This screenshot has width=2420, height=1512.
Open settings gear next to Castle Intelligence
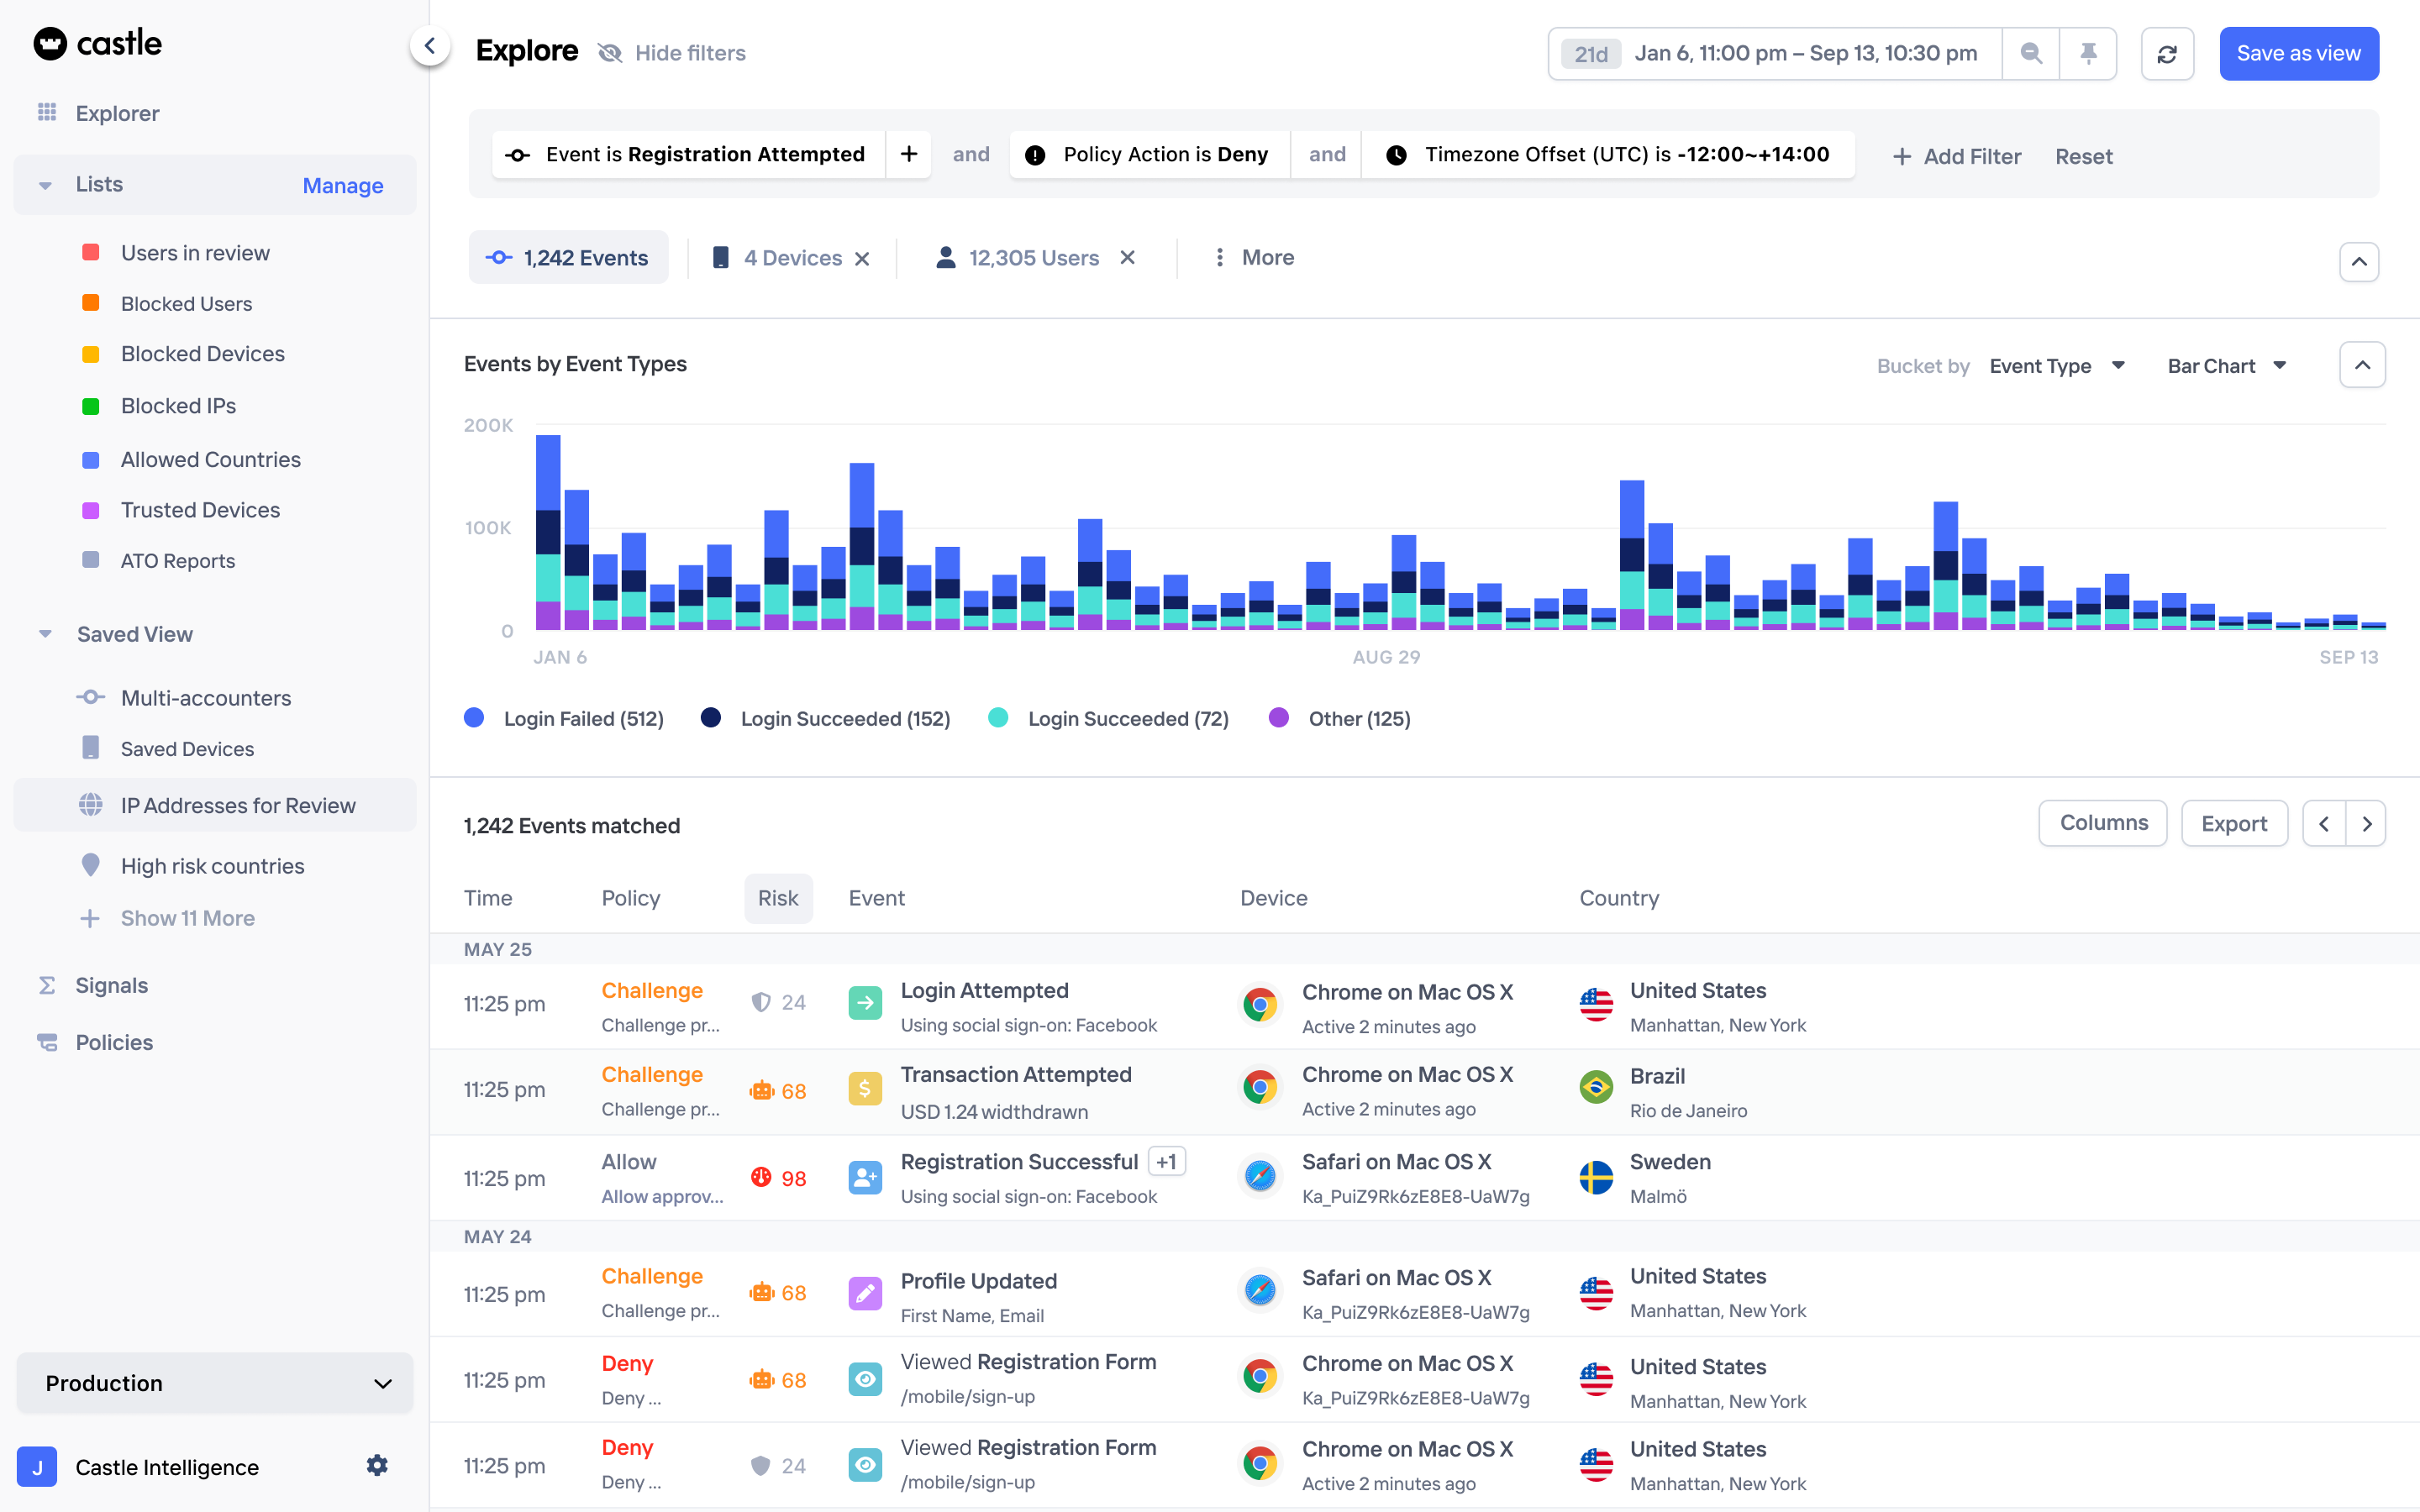(377, 1465)
